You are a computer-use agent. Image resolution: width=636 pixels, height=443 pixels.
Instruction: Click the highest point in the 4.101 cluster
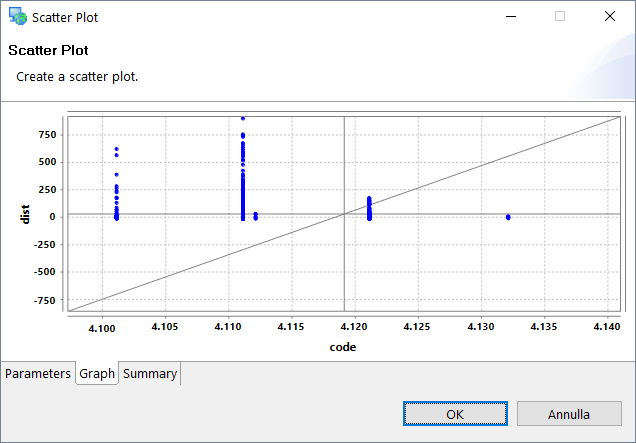click(x=116, y=150)
